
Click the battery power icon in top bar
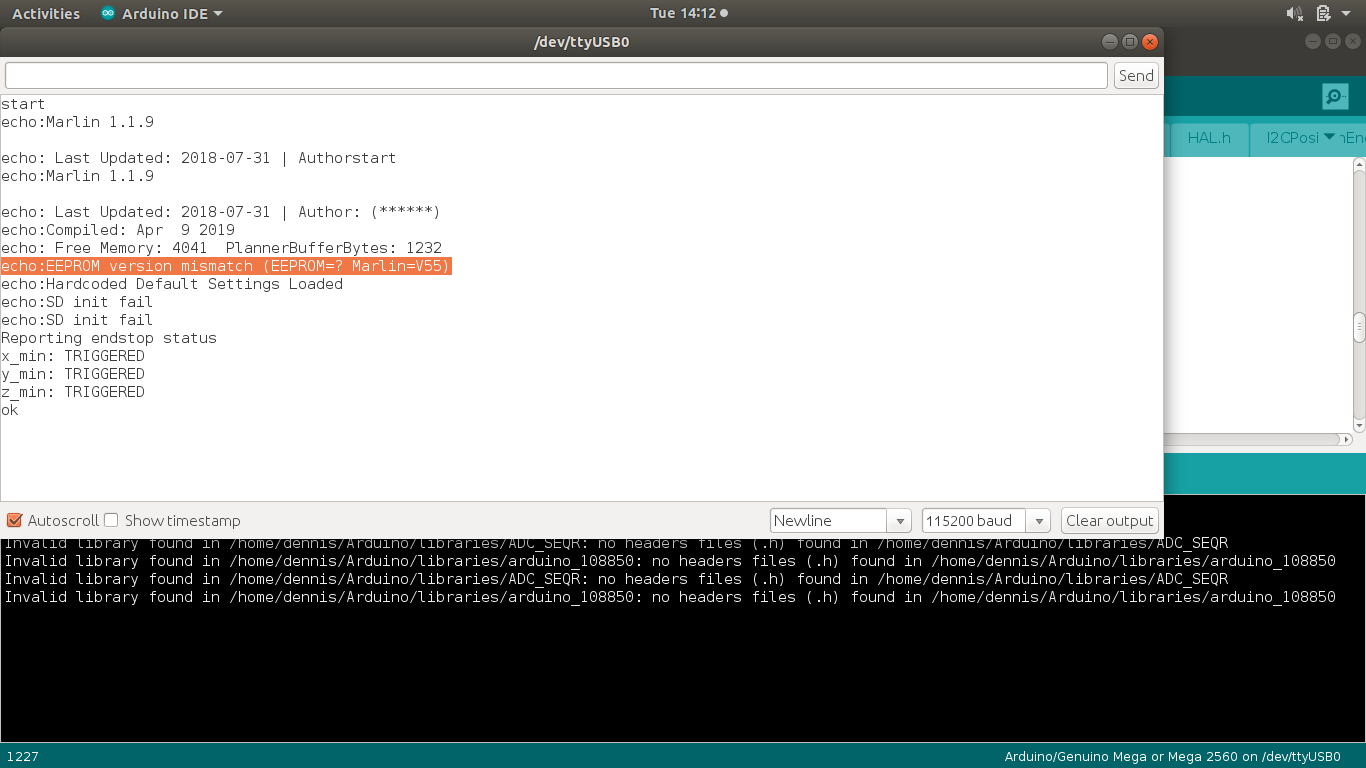point(1323,13)
